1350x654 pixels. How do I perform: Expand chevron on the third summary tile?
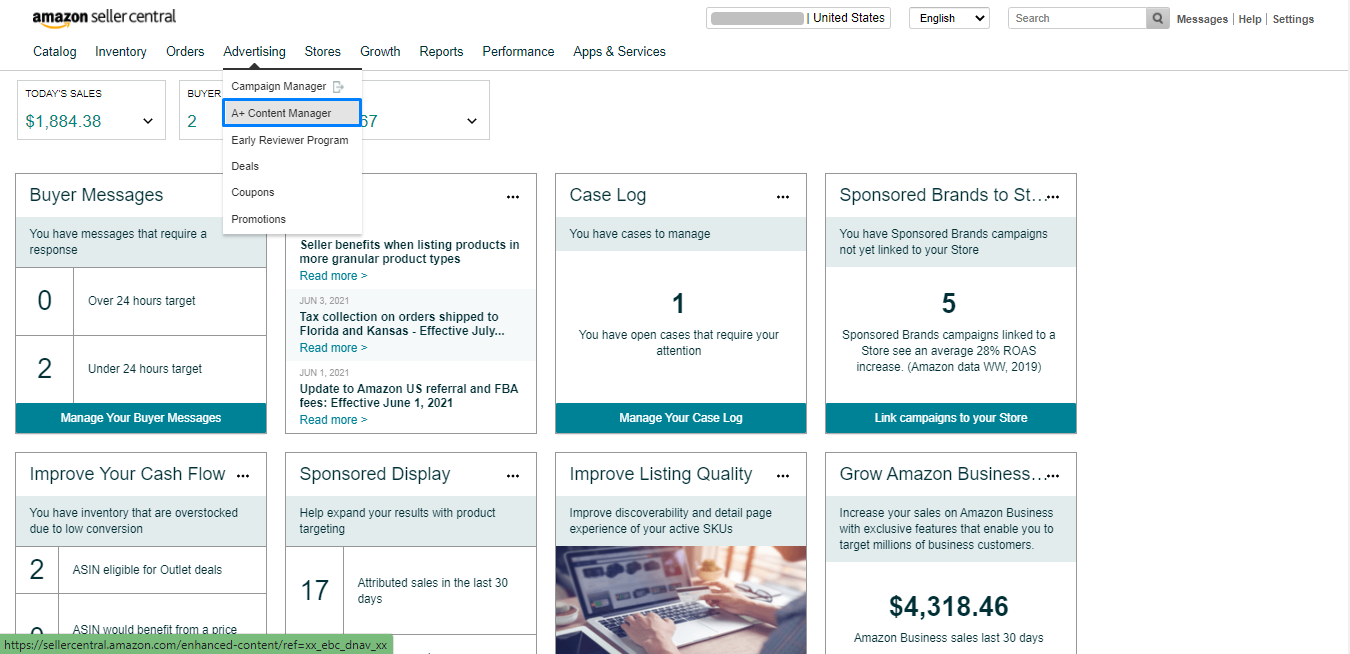coord(472,121)
